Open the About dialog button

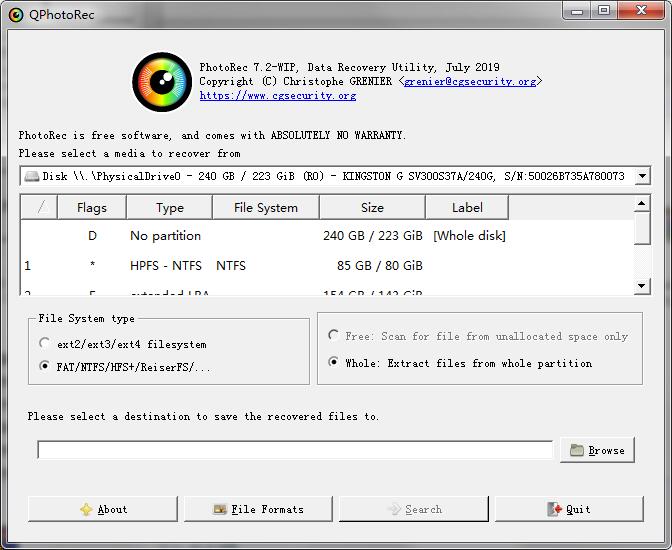point(103,509)
